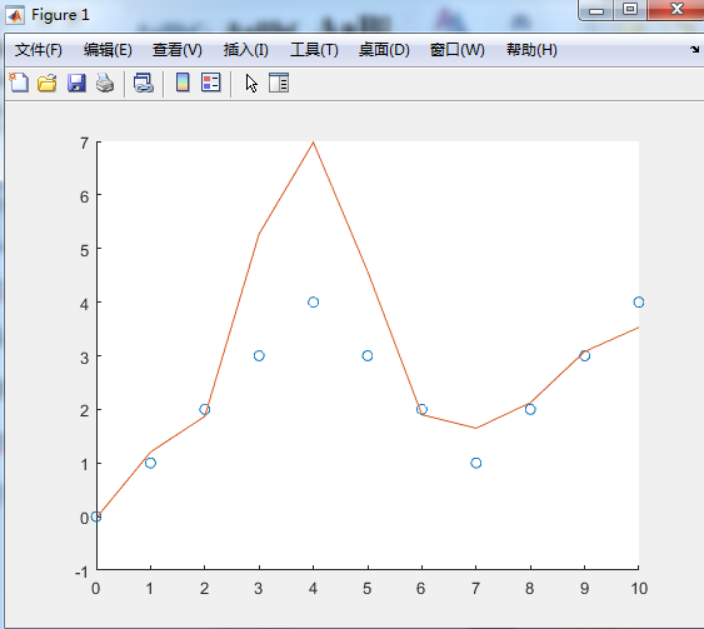
Task: Click the MATLAB logo in the title bar
Action: 15,15
